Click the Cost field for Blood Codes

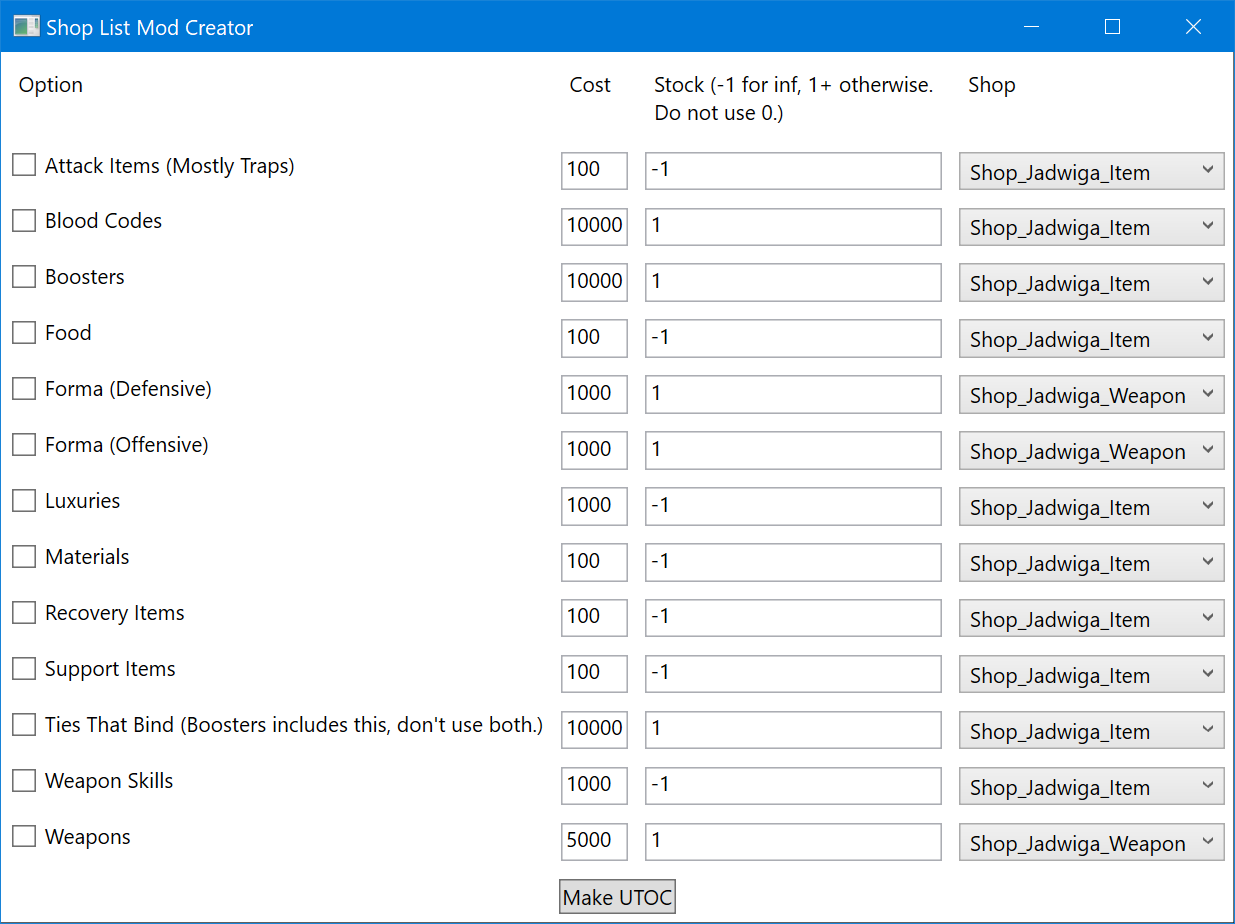click(x=594, y=227)
